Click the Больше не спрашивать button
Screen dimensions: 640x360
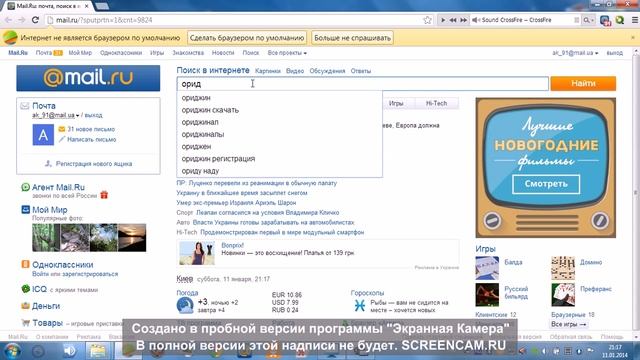coord(352,38)
